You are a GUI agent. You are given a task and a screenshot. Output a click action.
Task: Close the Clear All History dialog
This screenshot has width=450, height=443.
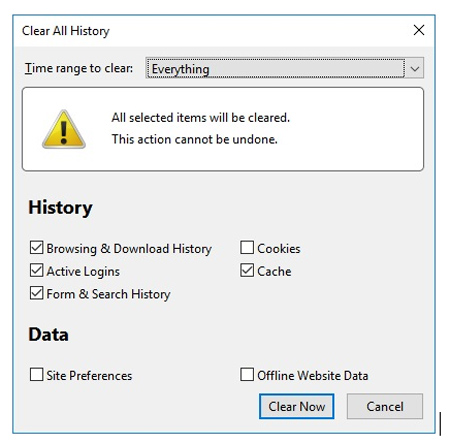click(419, 30)
